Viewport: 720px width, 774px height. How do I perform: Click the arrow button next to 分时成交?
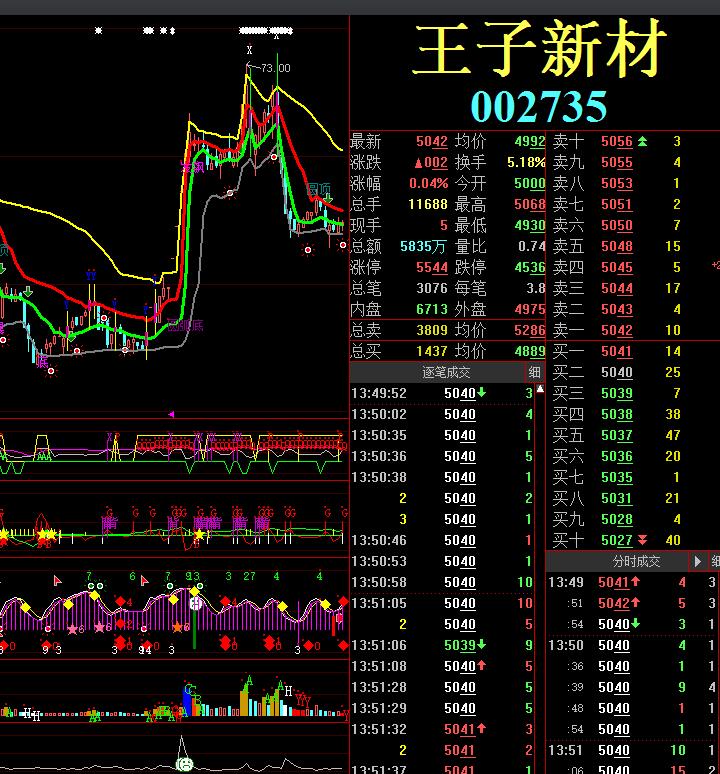697,561
